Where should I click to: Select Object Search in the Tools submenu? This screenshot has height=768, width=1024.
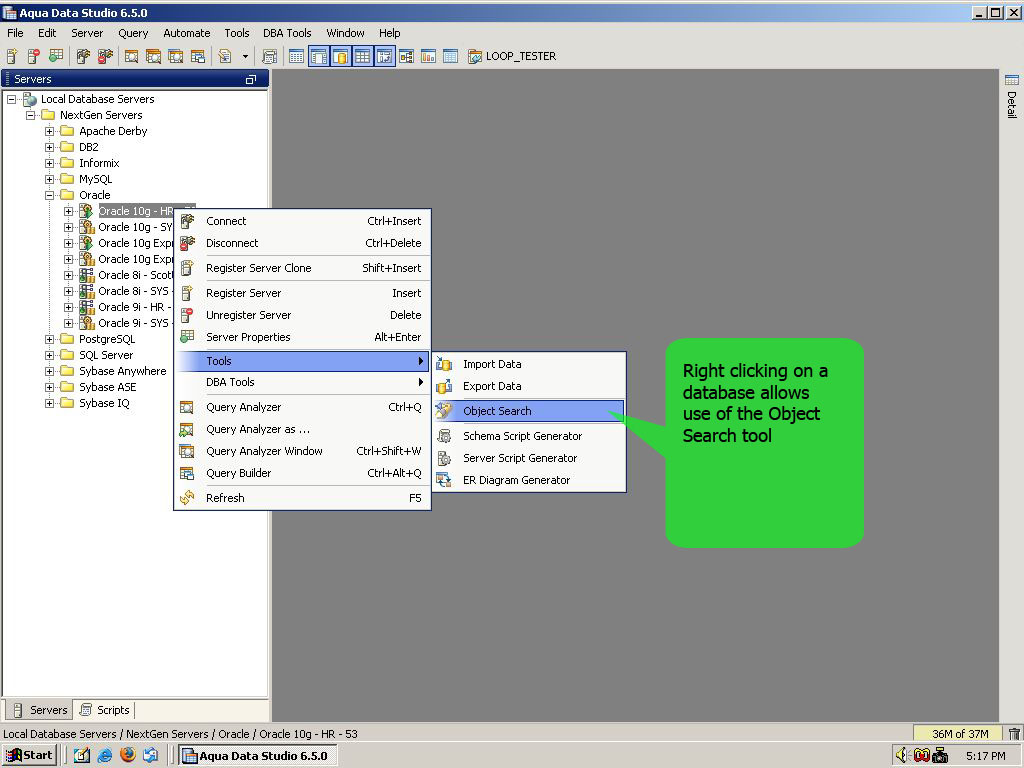click(528, 411)
